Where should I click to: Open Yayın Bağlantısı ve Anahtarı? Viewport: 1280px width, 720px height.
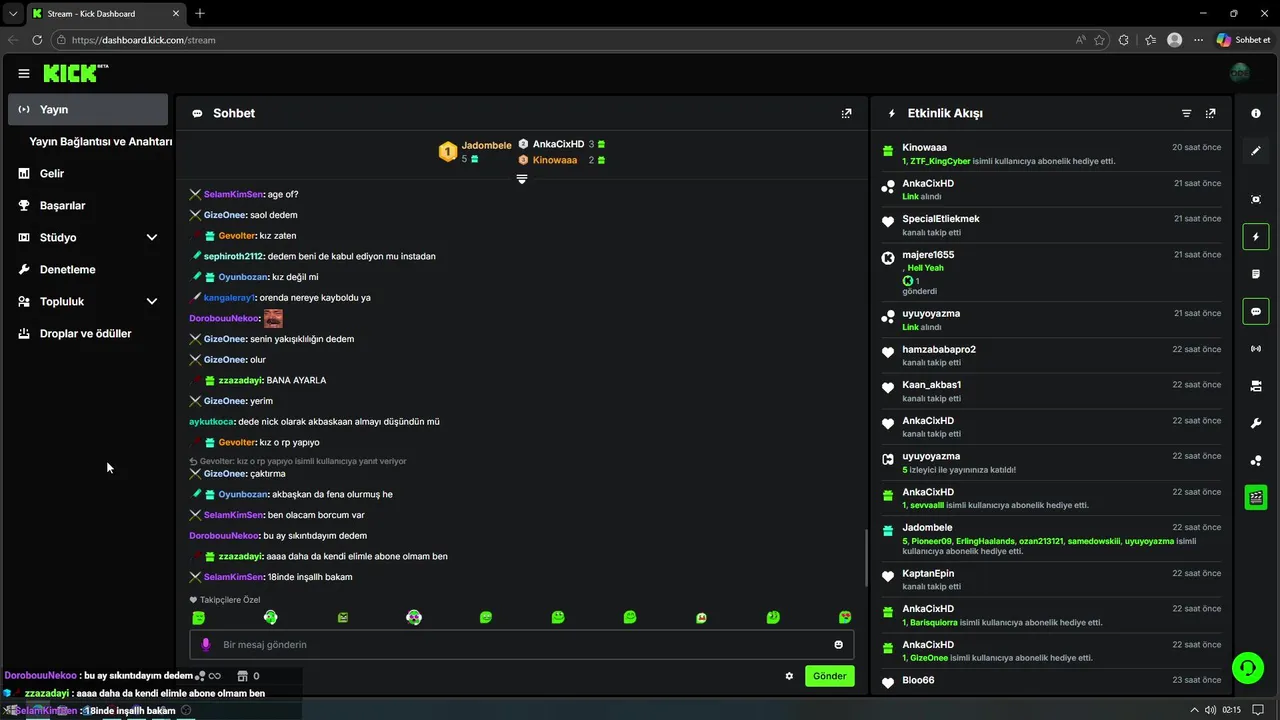point(100,142)
